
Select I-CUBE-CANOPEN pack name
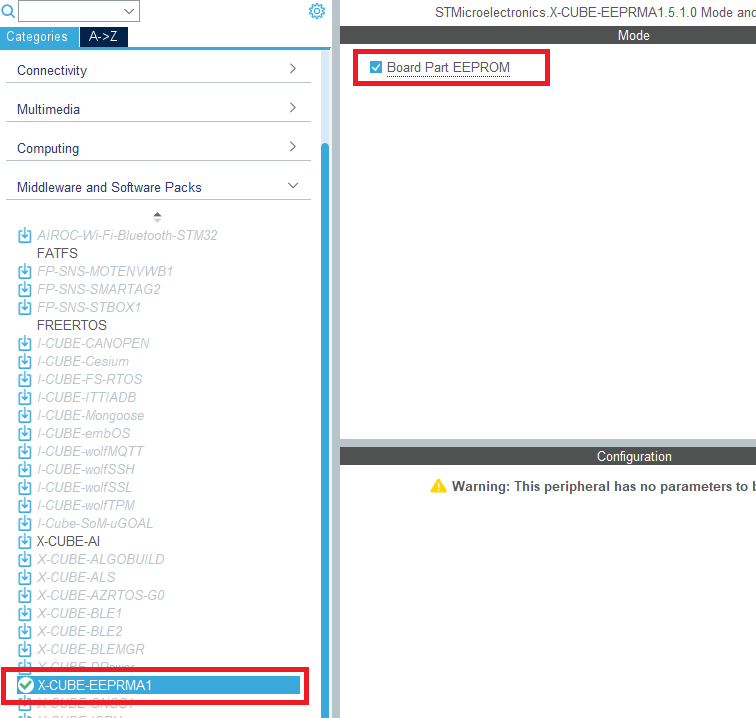coord(93,343)
